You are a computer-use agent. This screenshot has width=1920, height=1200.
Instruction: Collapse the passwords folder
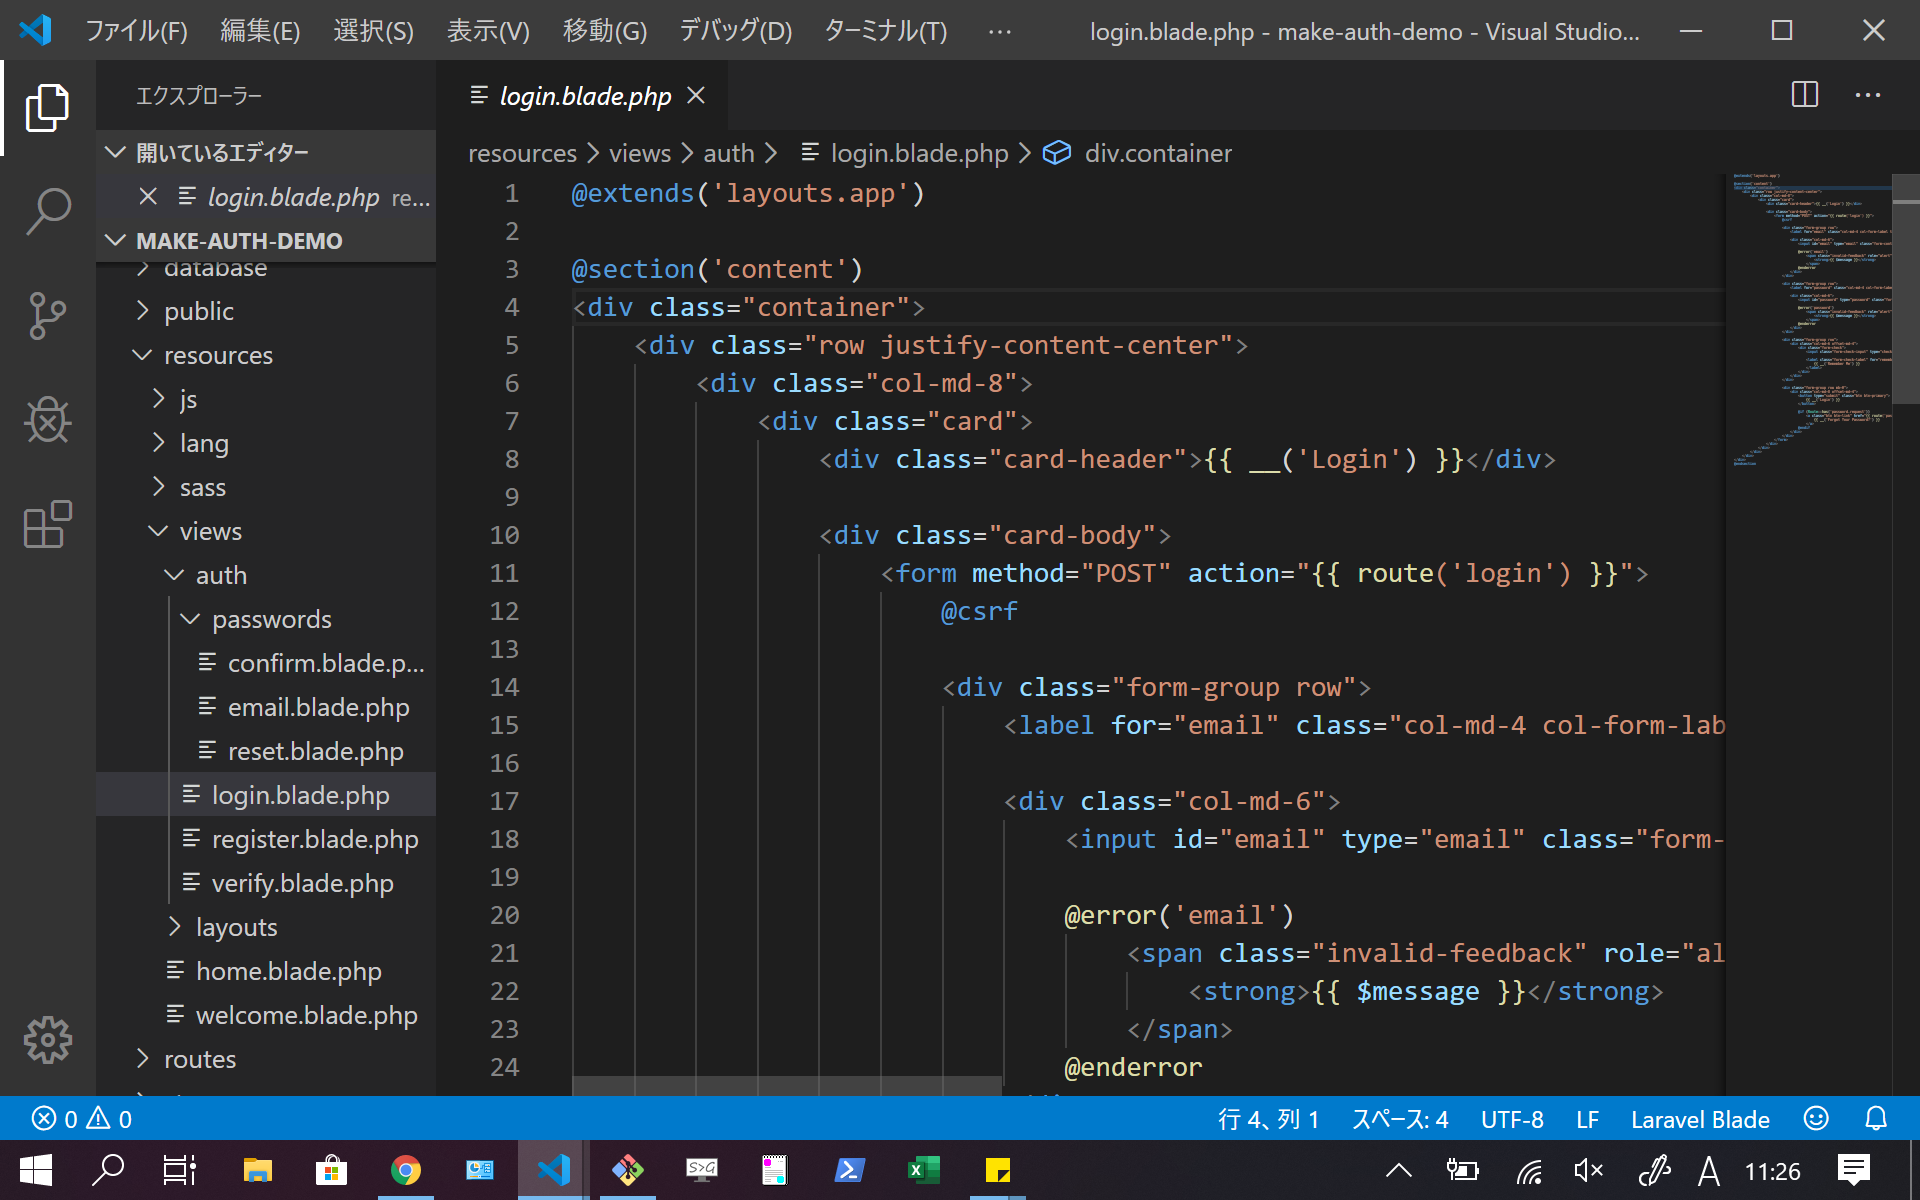pyautogui.click(x=270, y=619)
